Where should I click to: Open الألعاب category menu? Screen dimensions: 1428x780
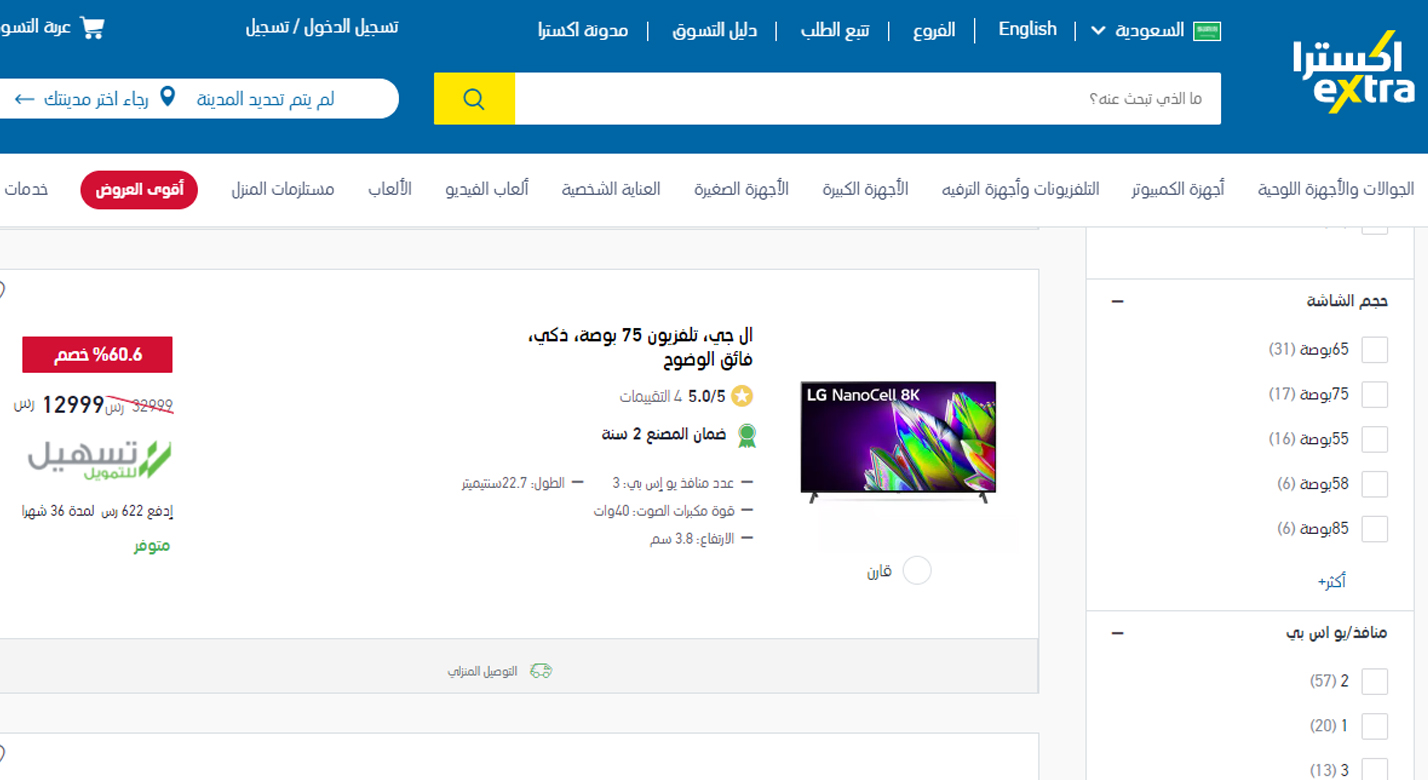tap(390, 189)
